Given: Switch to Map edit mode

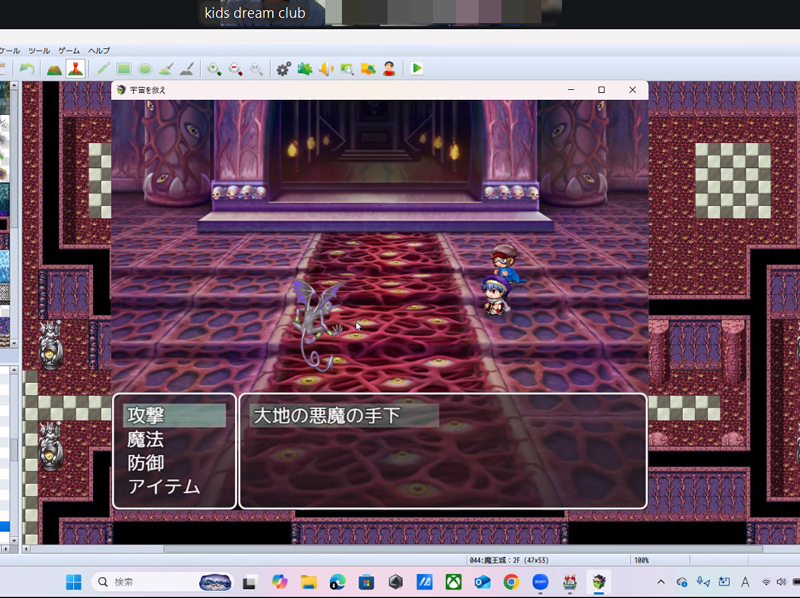Looking at the screenshot, I should [x=54, y=68].
